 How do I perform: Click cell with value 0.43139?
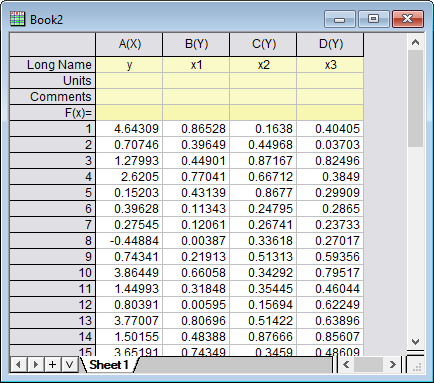pyautogui.click(x=196, y=193)
